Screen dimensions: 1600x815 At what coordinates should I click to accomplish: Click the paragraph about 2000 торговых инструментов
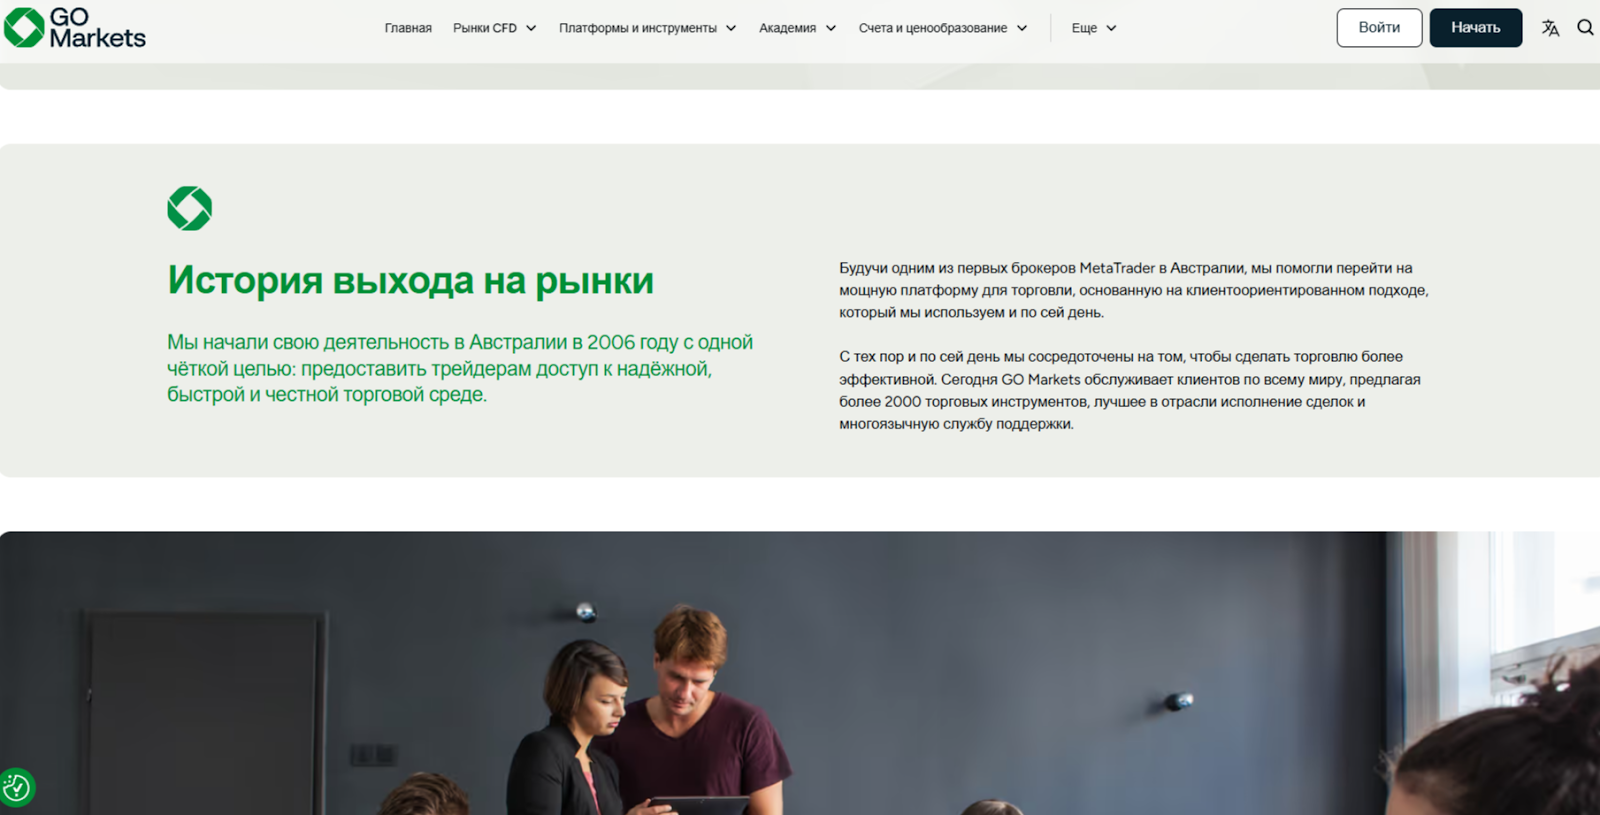click(1129, 390)
